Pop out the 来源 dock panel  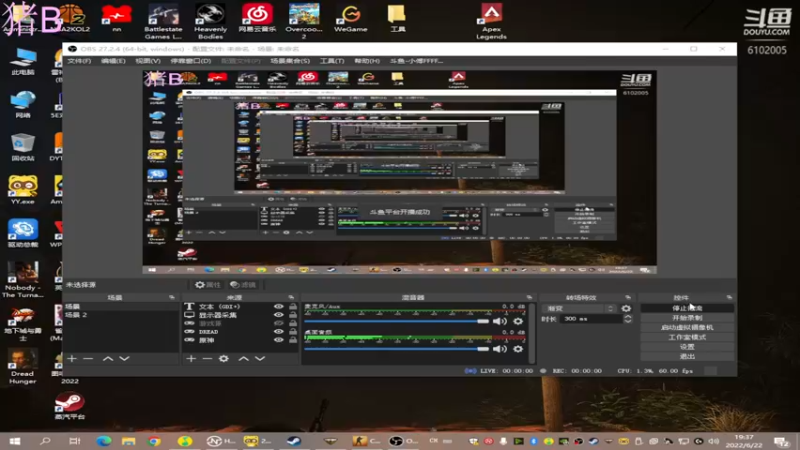(x=291, y=297)
